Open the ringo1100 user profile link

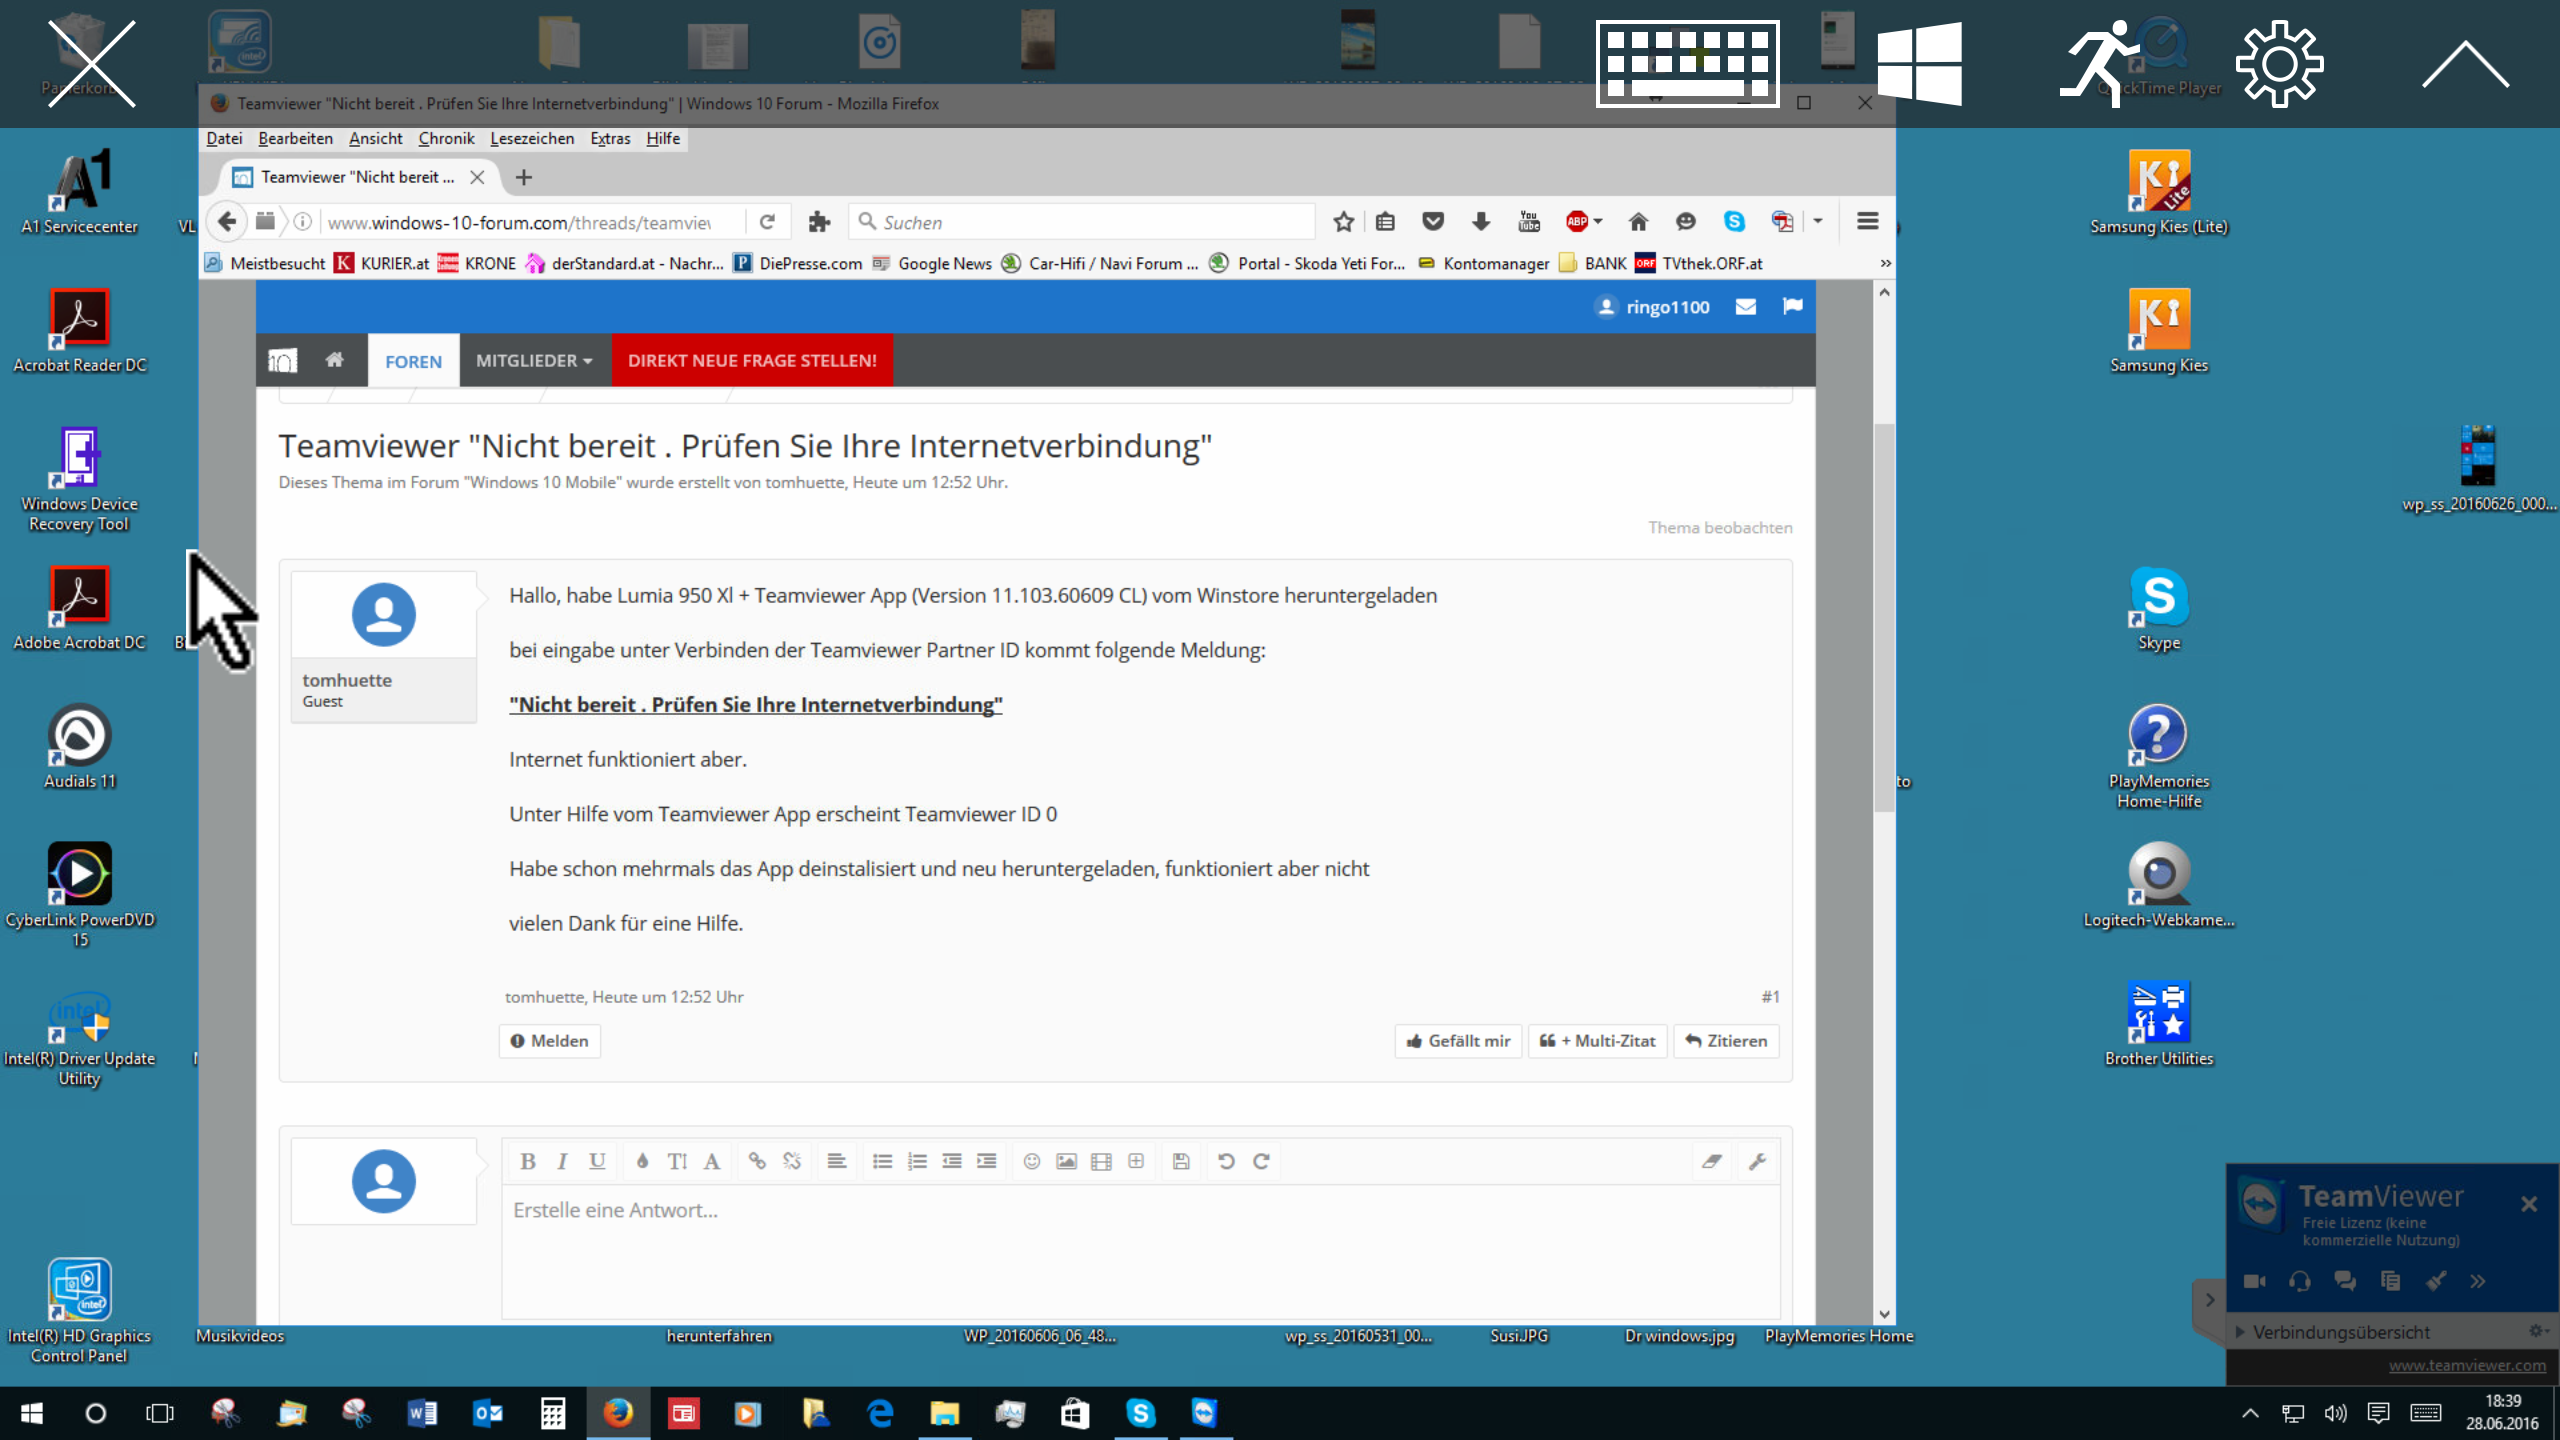(x=1653, y=307)
